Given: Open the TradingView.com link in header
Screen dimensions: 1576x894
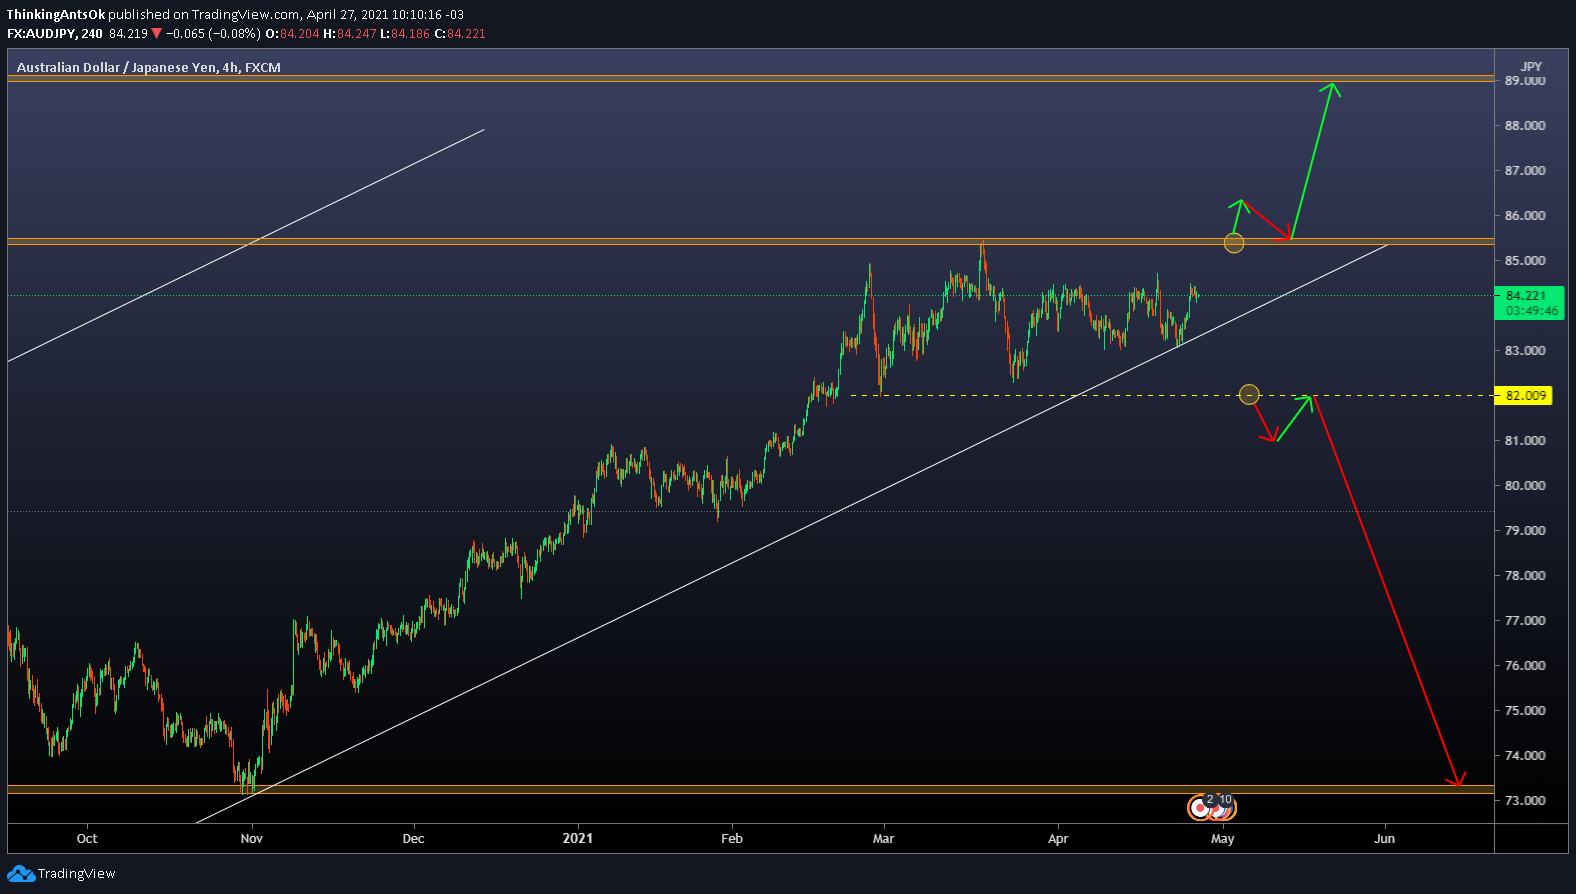Looking at the screenshot, I should click(x=245, y=15).
